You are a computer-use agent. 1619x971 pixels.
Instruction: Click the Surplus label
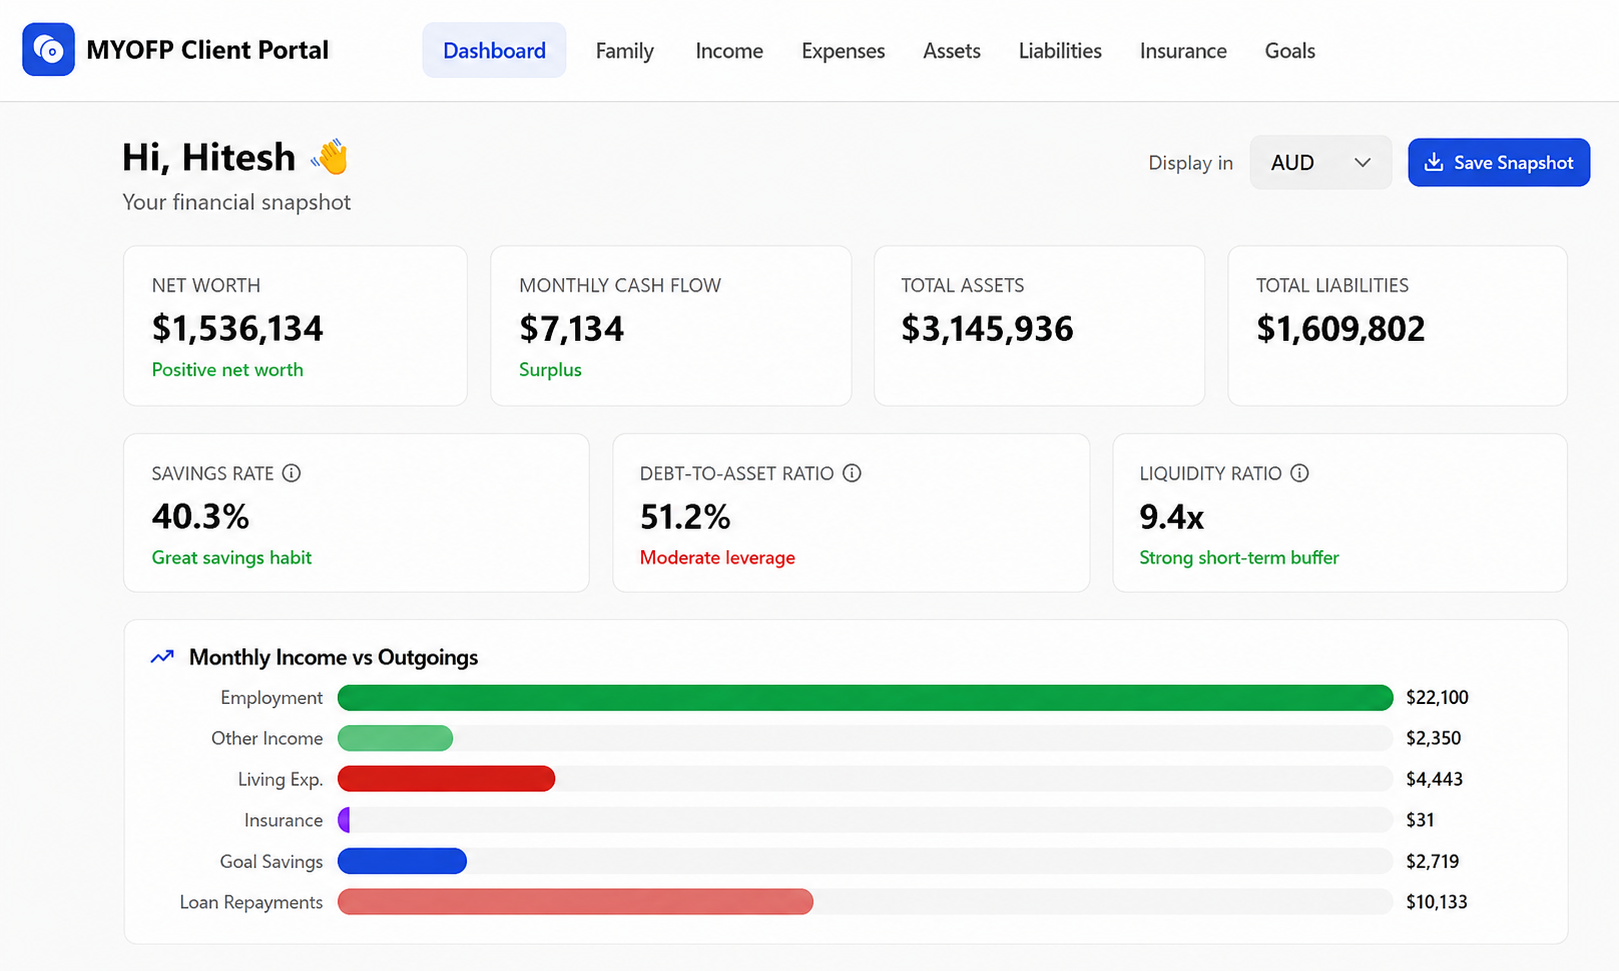[x=550, y=369]
